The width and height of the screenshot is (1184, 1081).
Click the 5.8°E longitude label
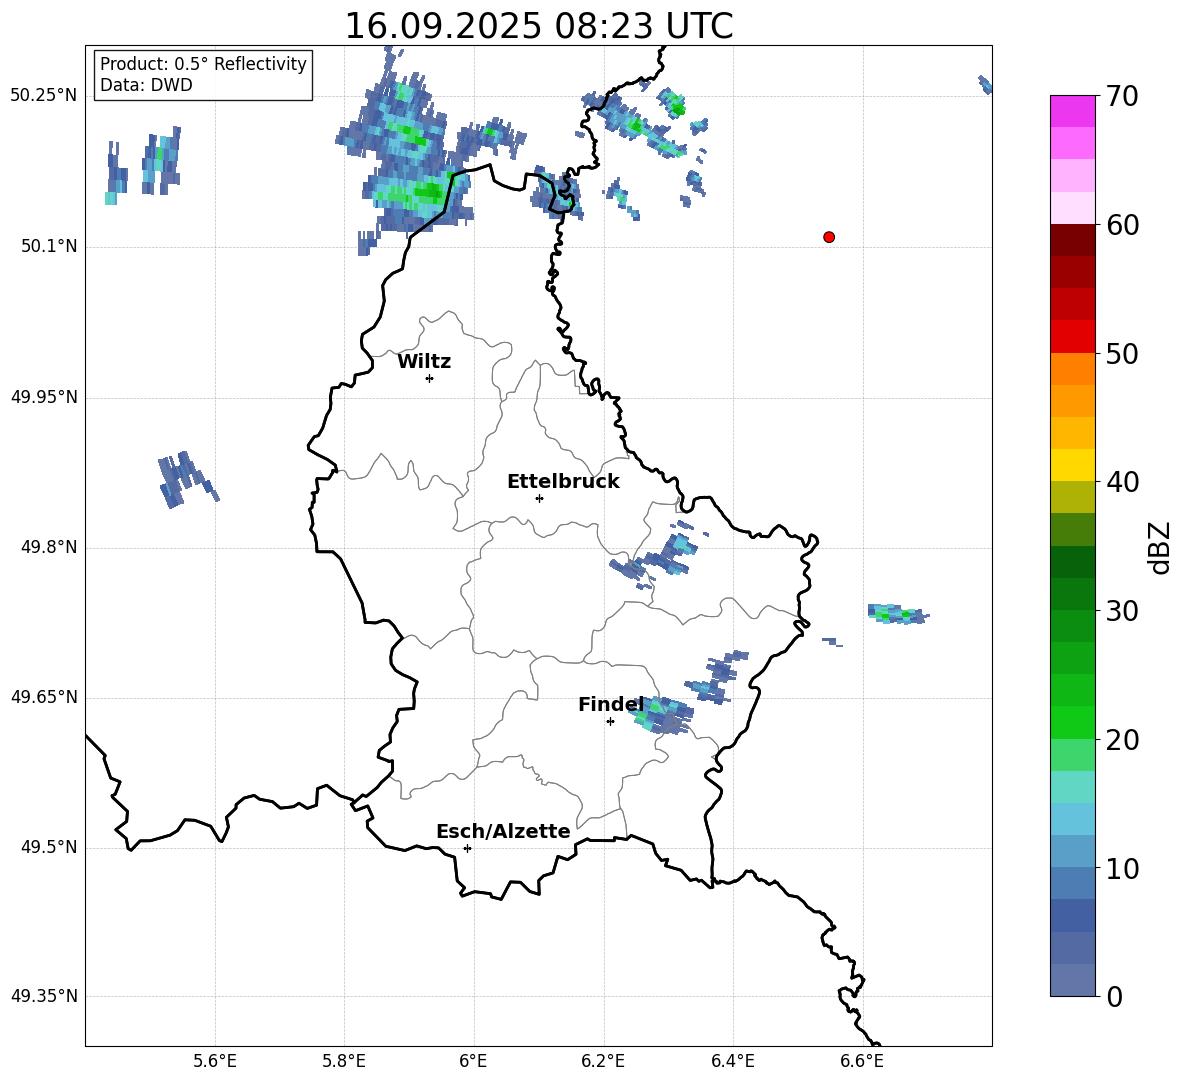tap(344, 1061)
